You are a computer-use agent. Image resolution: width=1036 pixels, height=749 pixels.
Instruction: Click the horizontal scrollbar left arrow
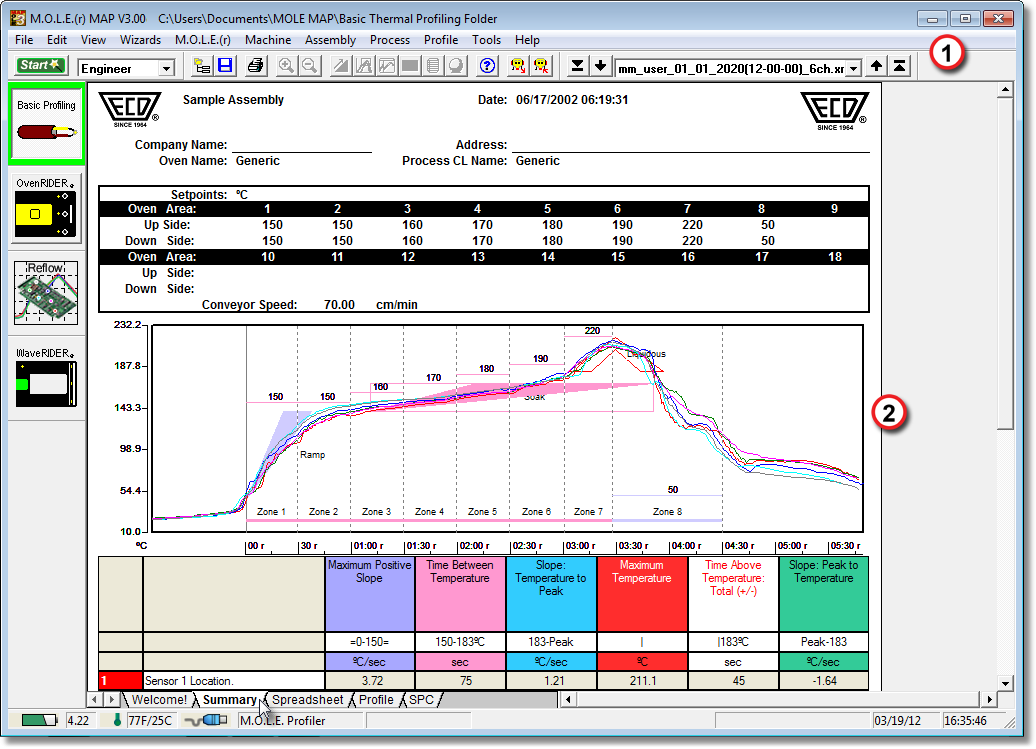pos(568,699)
